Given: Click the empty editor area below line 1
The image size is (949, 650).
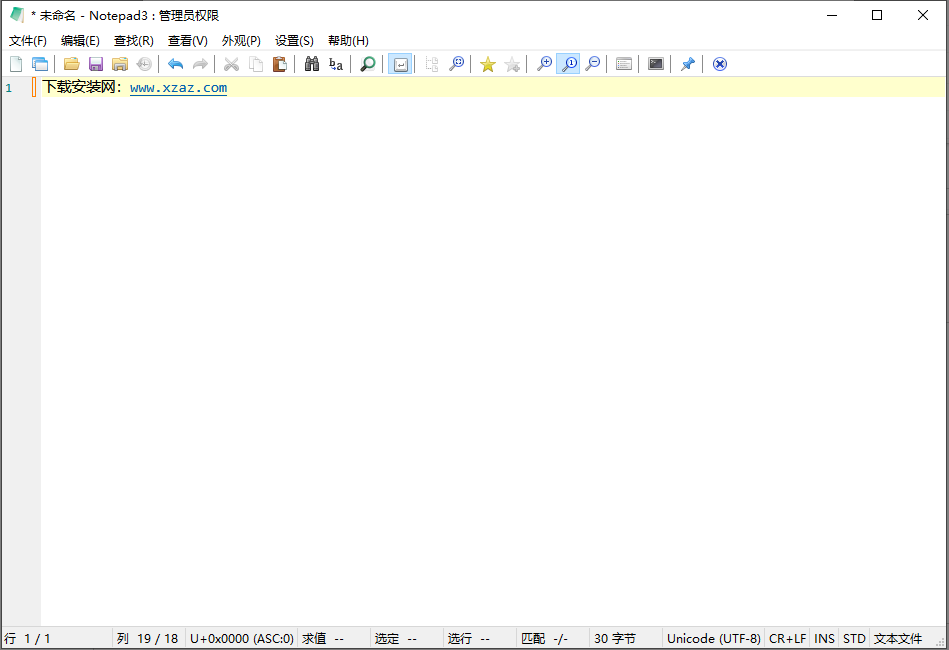Looking at the screenshot, I should (x=493, y=361).
